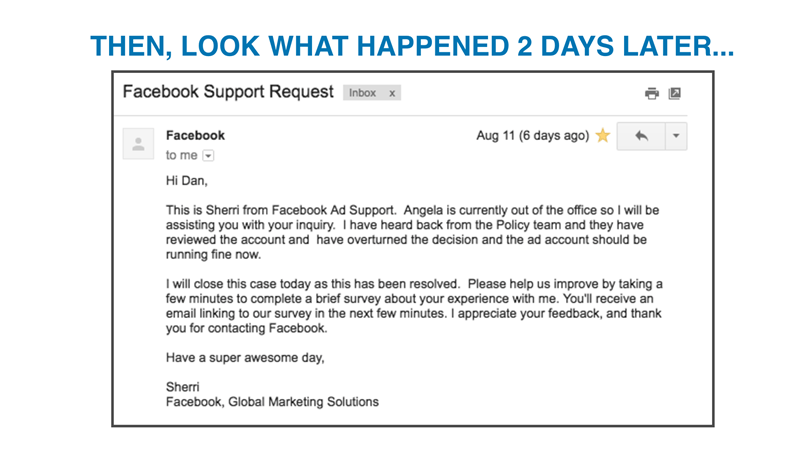This screenshot has width=800, height=458.
Task: Click the Facebook Support Request subject
Action: [x=228, y=92]
